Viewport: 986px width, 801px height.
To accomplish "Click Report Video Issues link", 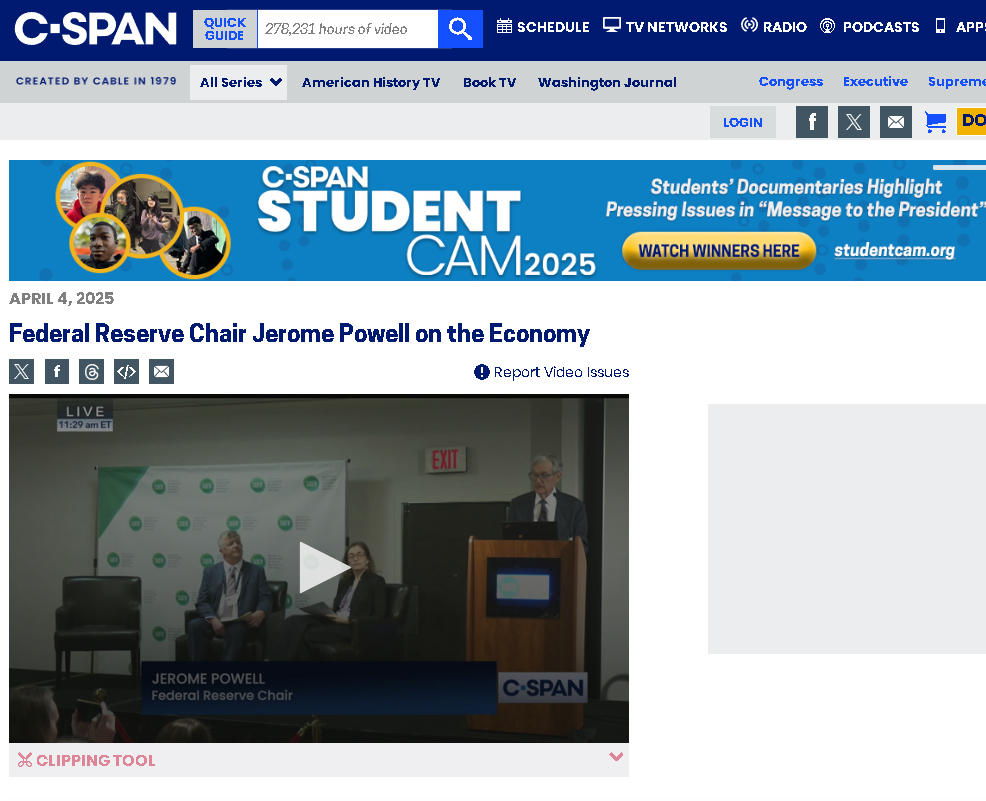I will coord(551,372).
